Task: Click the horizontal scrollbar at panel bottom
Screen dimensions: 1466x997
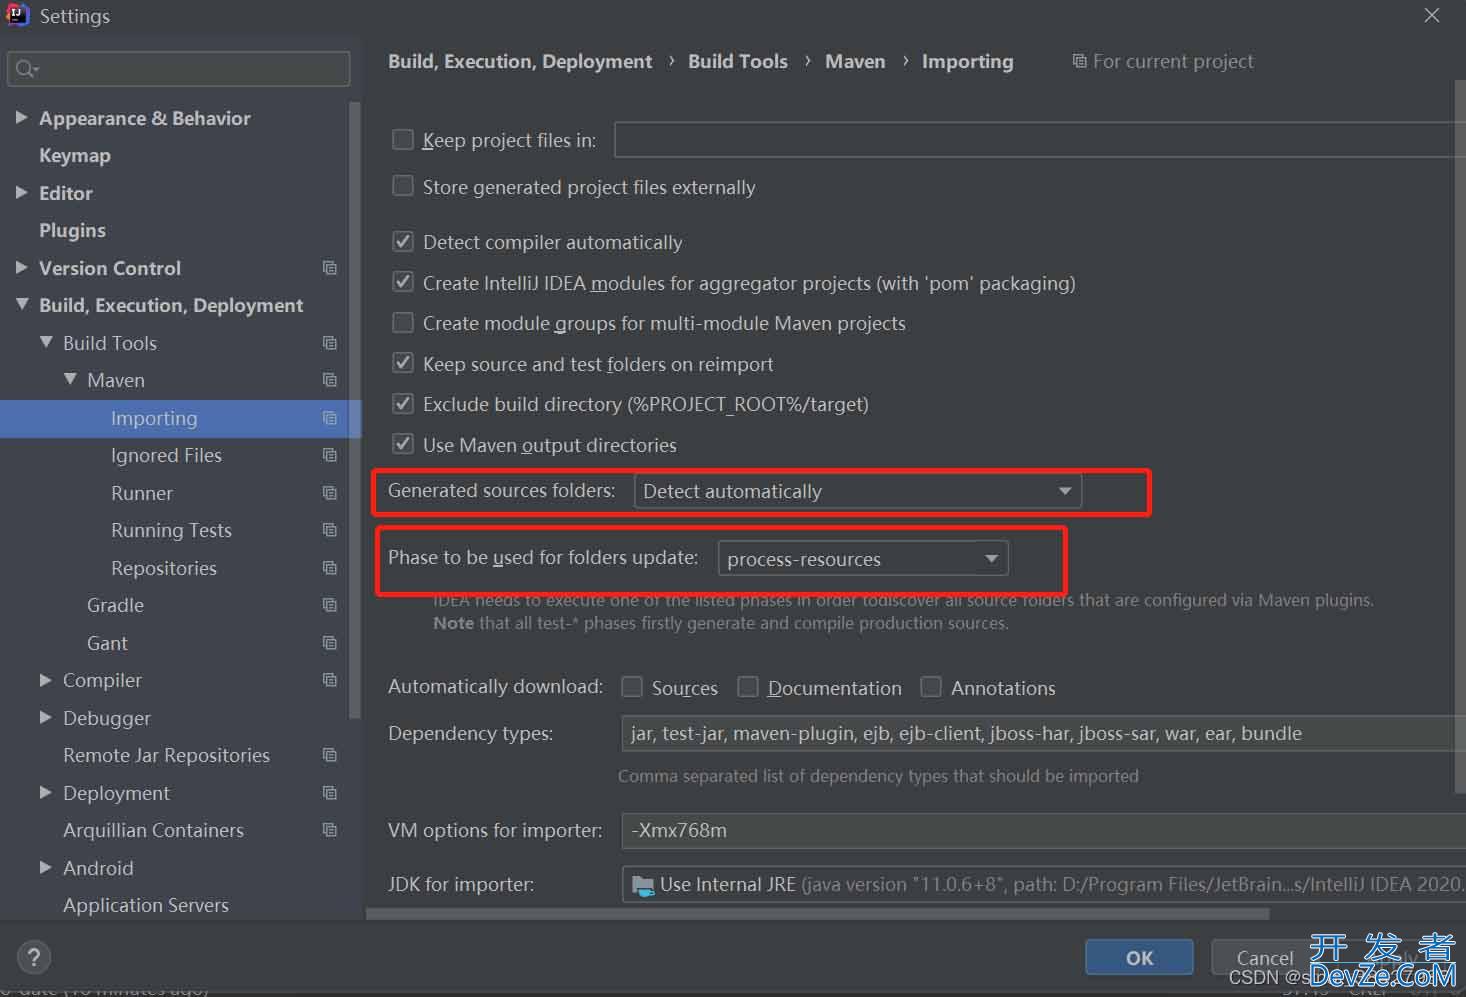Action: click(x=817, y=913)
